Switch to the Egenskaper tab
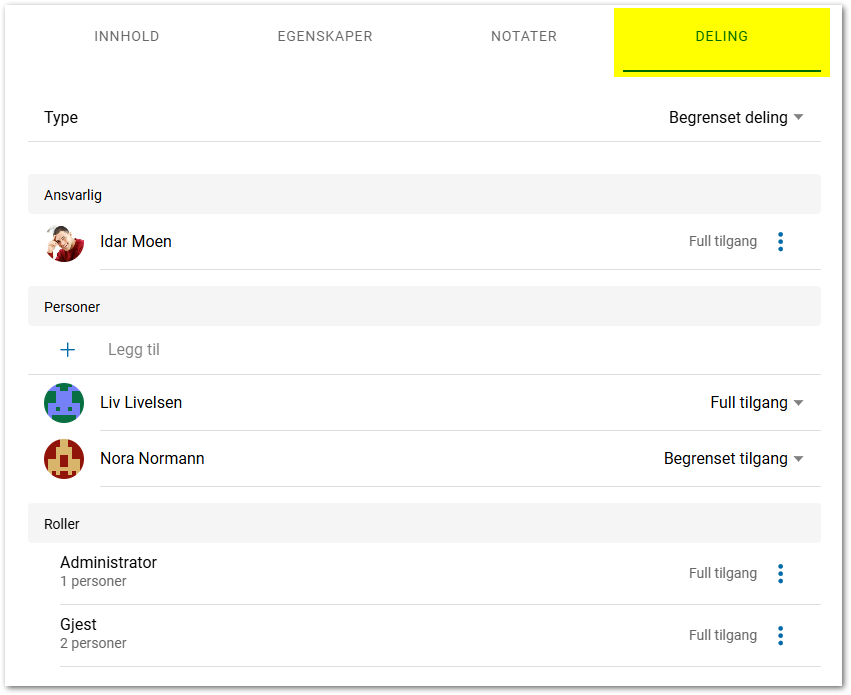 click(x=325, y=37)
